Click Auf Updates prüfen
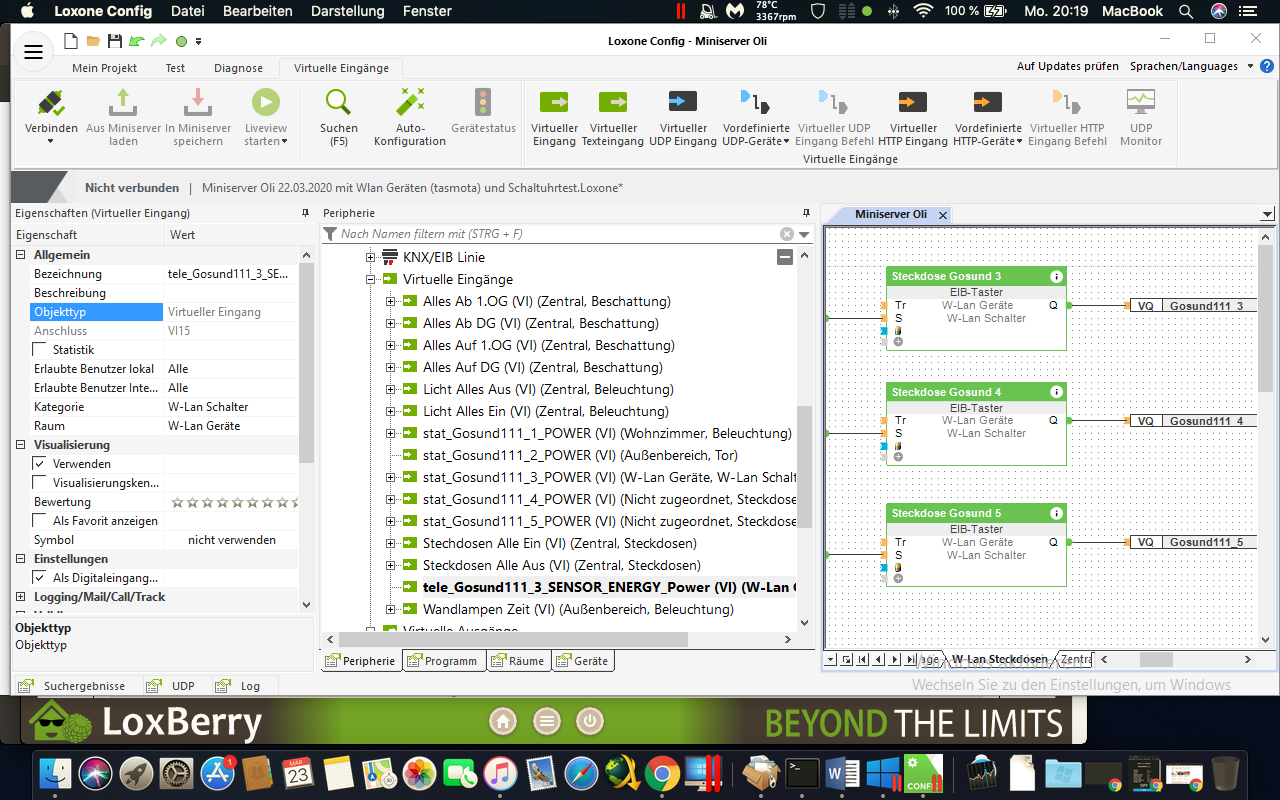Viewport: 1280px width, 800px height. 1067,66
